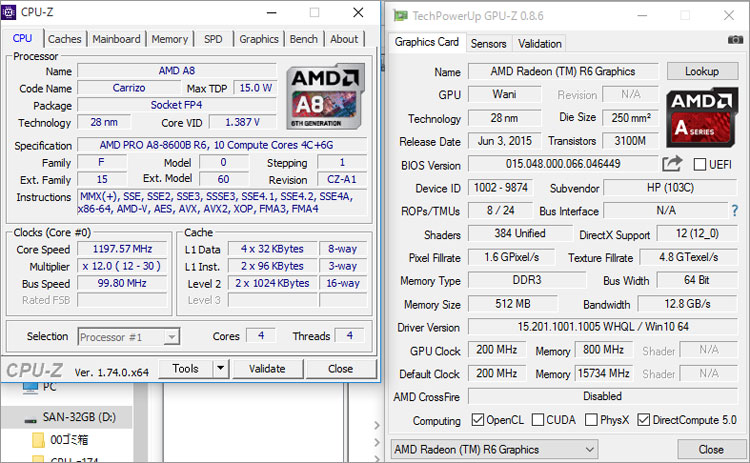Viewport: 750px width, 463px height.
Task: Click the Bandwidth value 12.8 GB/s
Action: point(687,304)
